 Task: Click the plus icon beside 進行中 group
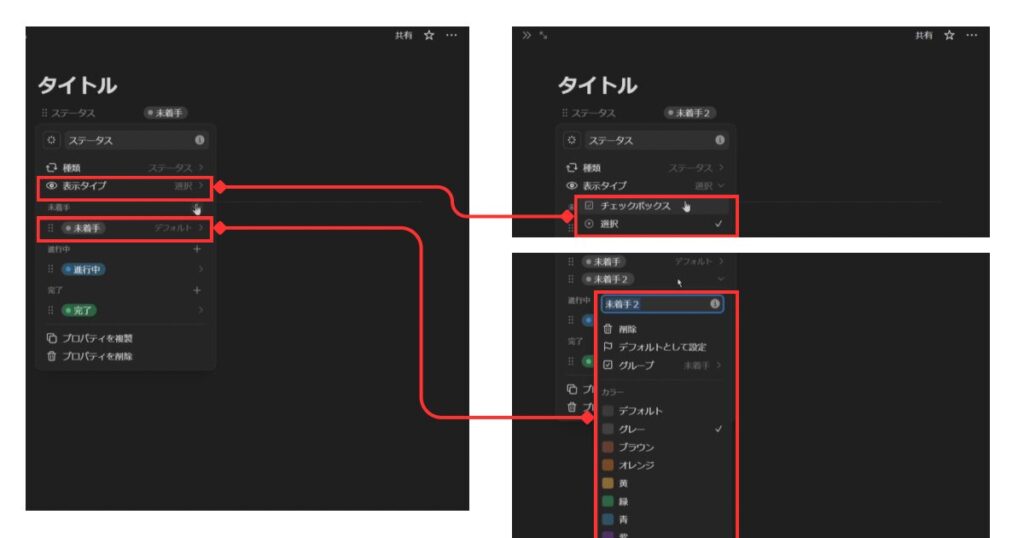197,249
